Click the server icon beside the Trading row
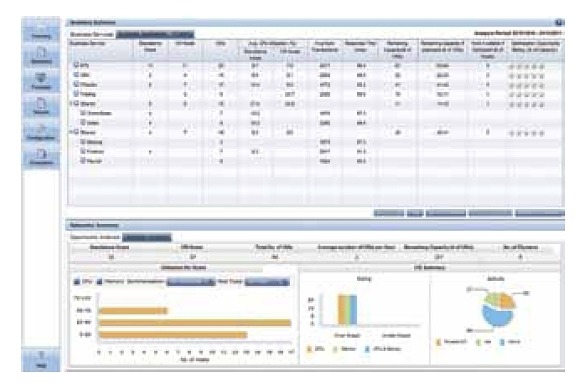The height and width of the screenshot is (391, 583). coord(76,94)
